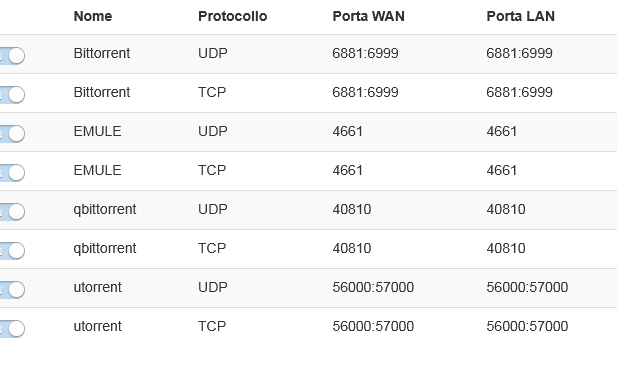Click WAN port 40810 in qbittorrent UDP row
The image size is (617, 377).
click(351, 209)
